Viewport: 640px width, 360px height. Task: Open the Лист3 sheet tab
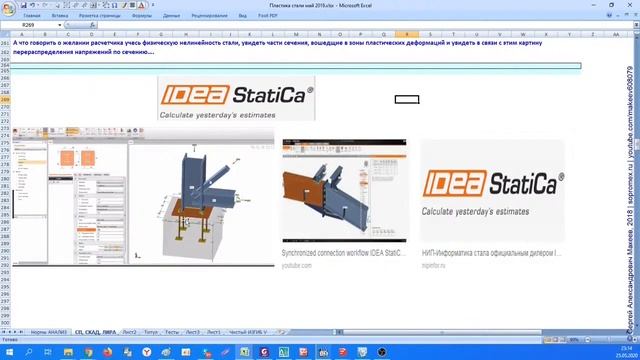(x=193, y=332)
